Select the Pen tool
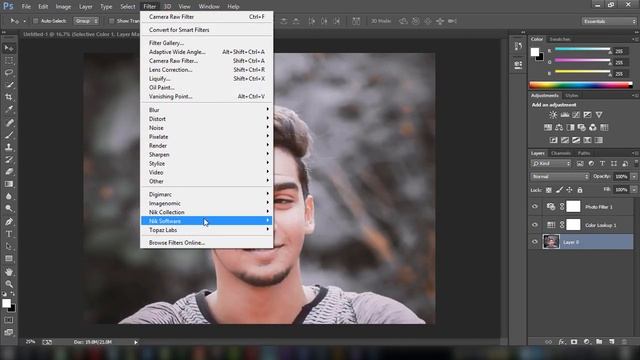The height and width of the screenshot is (360, 640). coord(9,222)
